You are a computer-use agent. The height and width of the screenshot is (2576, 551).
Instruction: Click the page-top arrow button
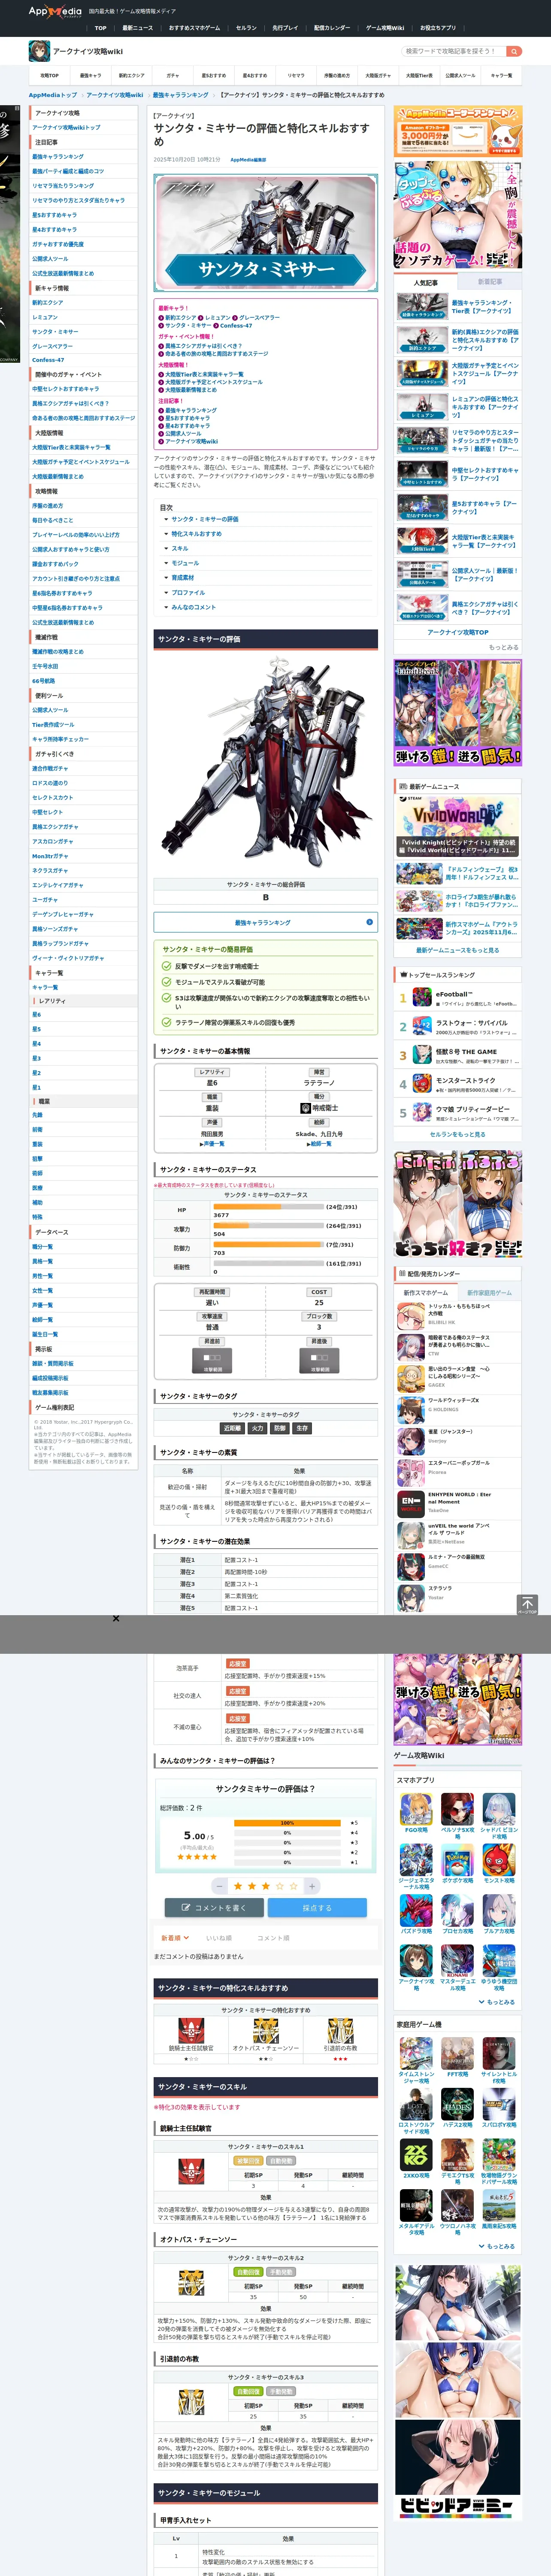(x=527, y=1604)
